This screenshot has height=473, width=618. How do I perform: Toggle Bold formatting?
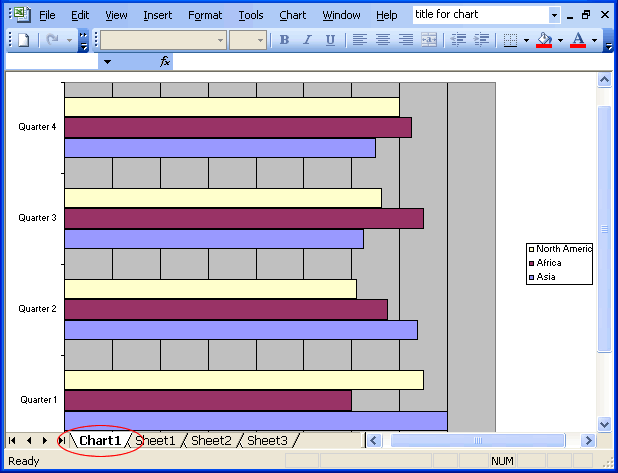(x=284, y=40)
